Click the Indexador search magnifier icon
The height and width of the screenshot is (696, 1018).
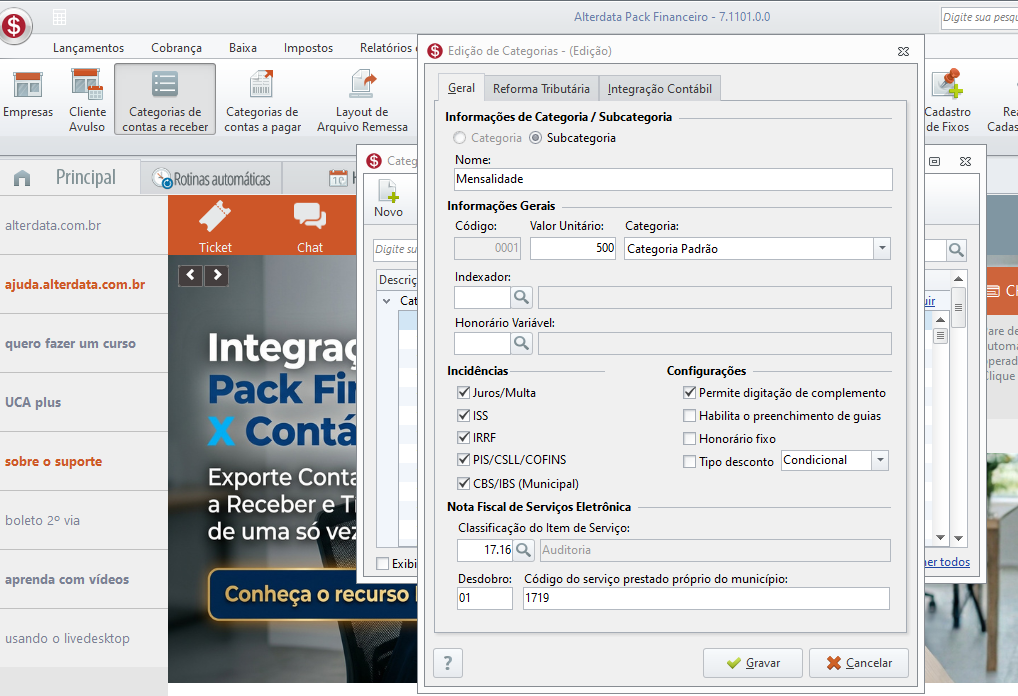pyautogui.click(x=521, y=297)
